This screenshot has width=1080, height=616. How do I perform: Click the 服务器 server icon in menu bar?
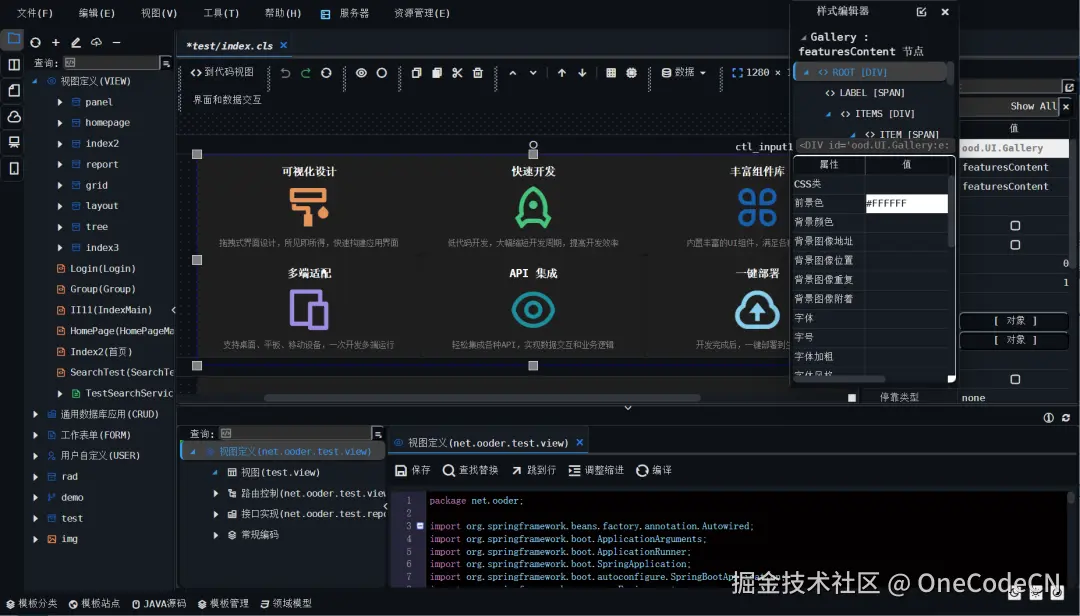pos(326,14)
